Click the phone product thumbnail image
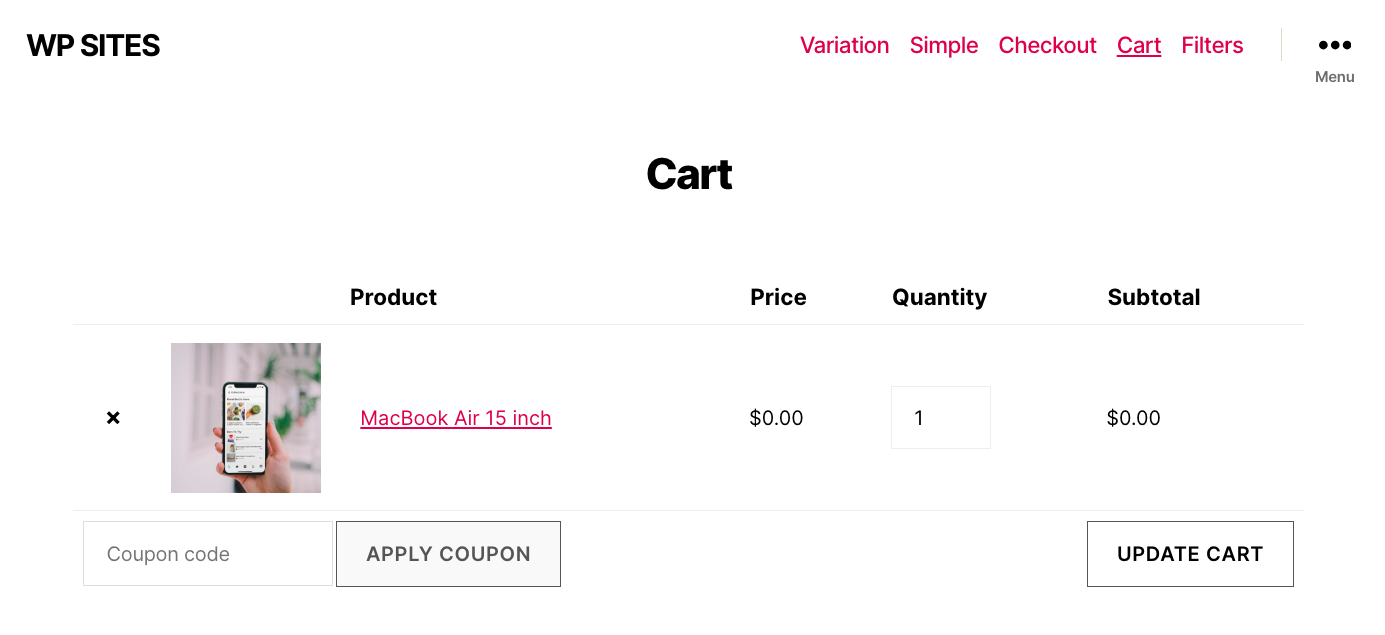This screenshot has width=1385, height=635. [246, 418]
